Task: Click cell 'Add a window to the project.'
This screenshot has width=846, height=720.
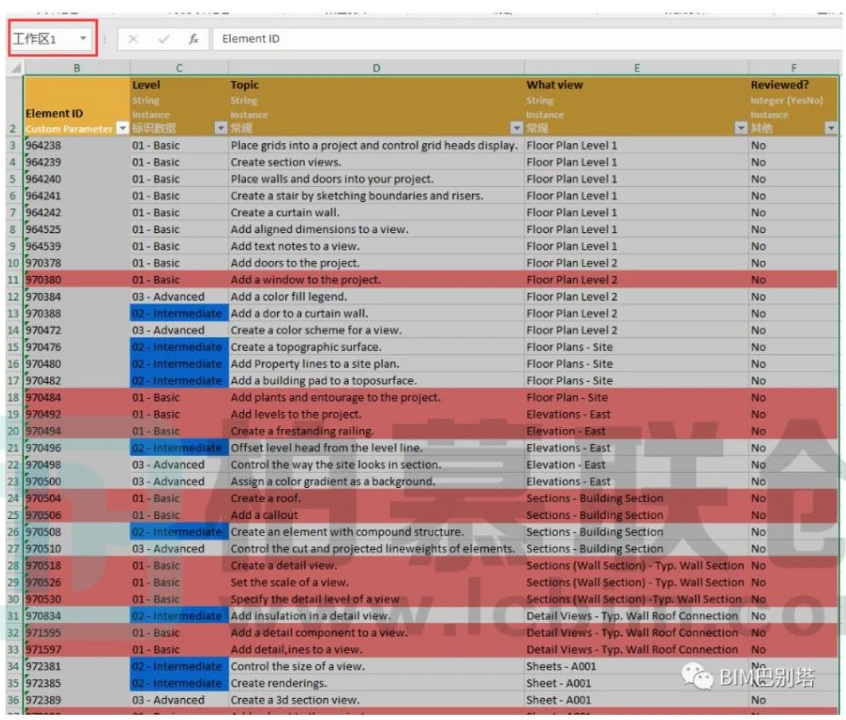Action: (x=376, y=280)
